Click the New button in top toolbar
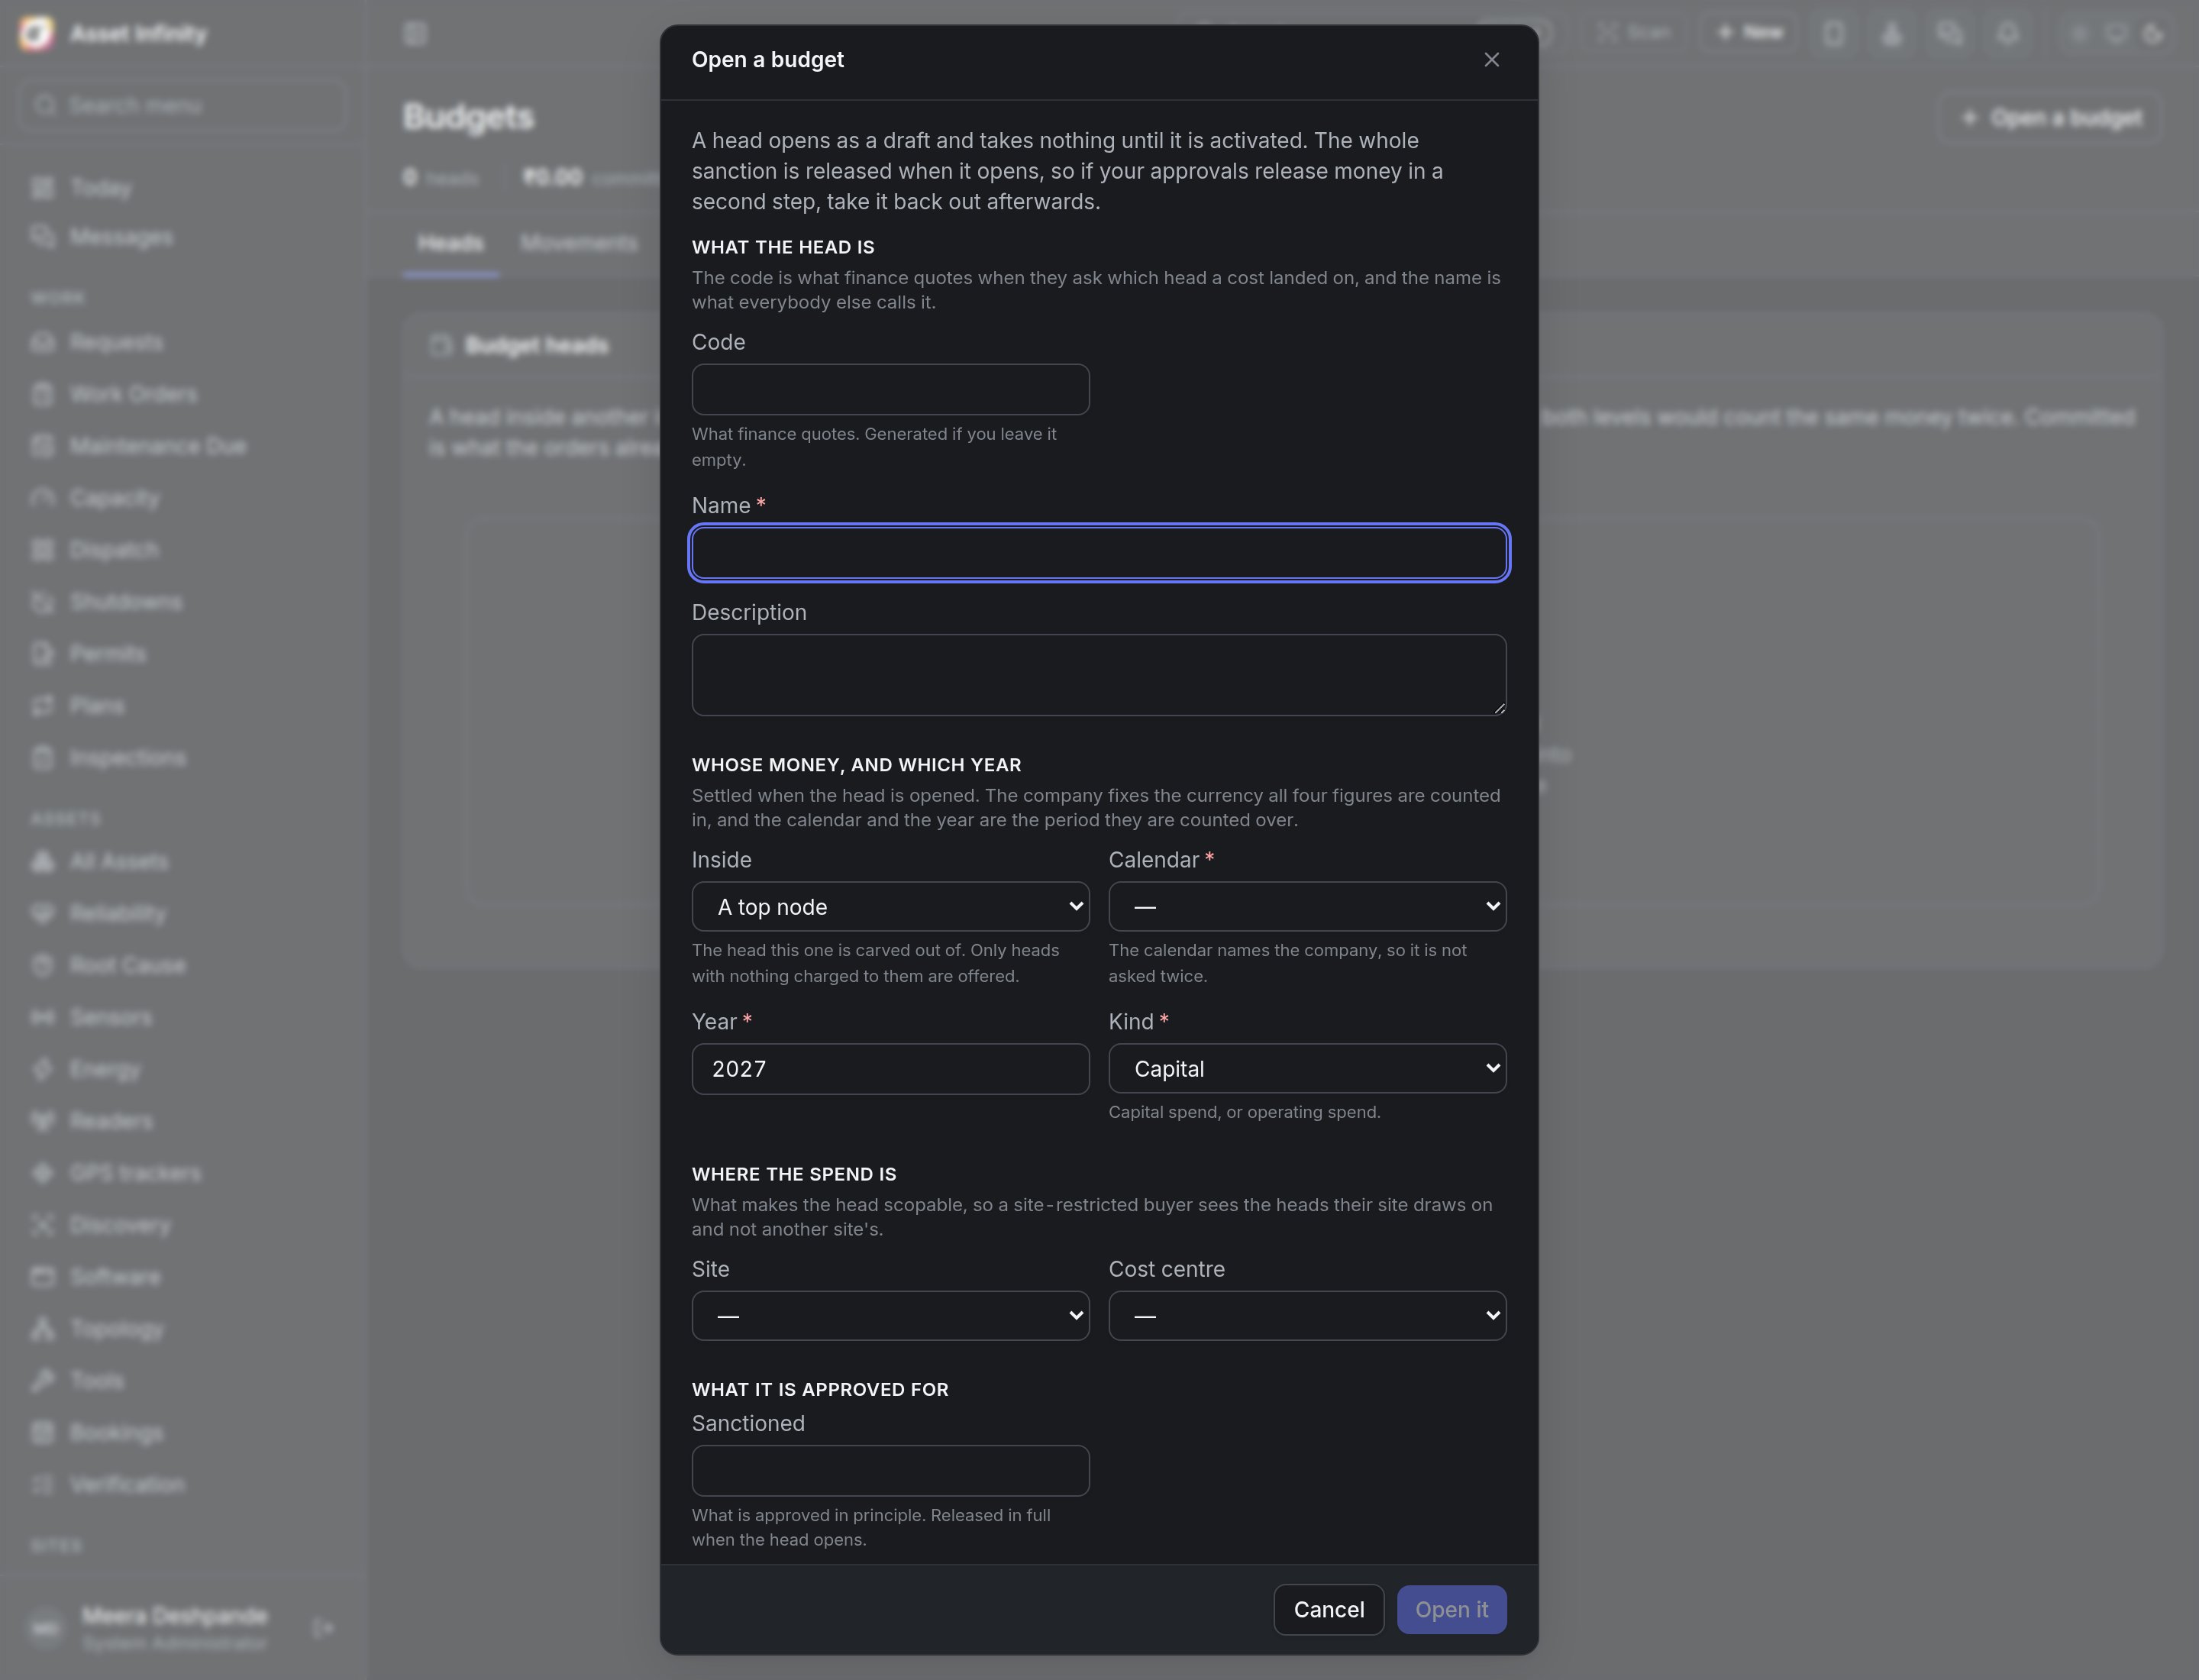This screenshot has width=2199, height=1680. 1749,33
